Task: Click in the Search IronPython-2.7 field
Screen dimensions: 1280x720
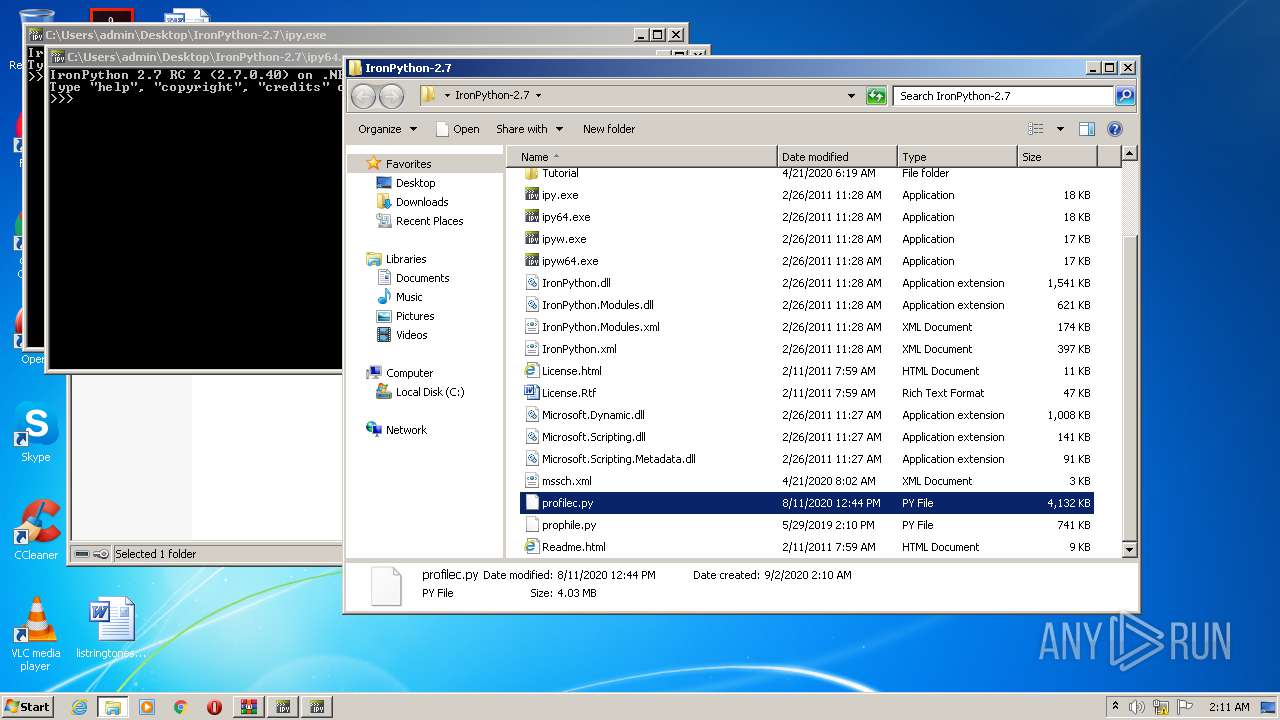Action: [x=1003, y=96]
